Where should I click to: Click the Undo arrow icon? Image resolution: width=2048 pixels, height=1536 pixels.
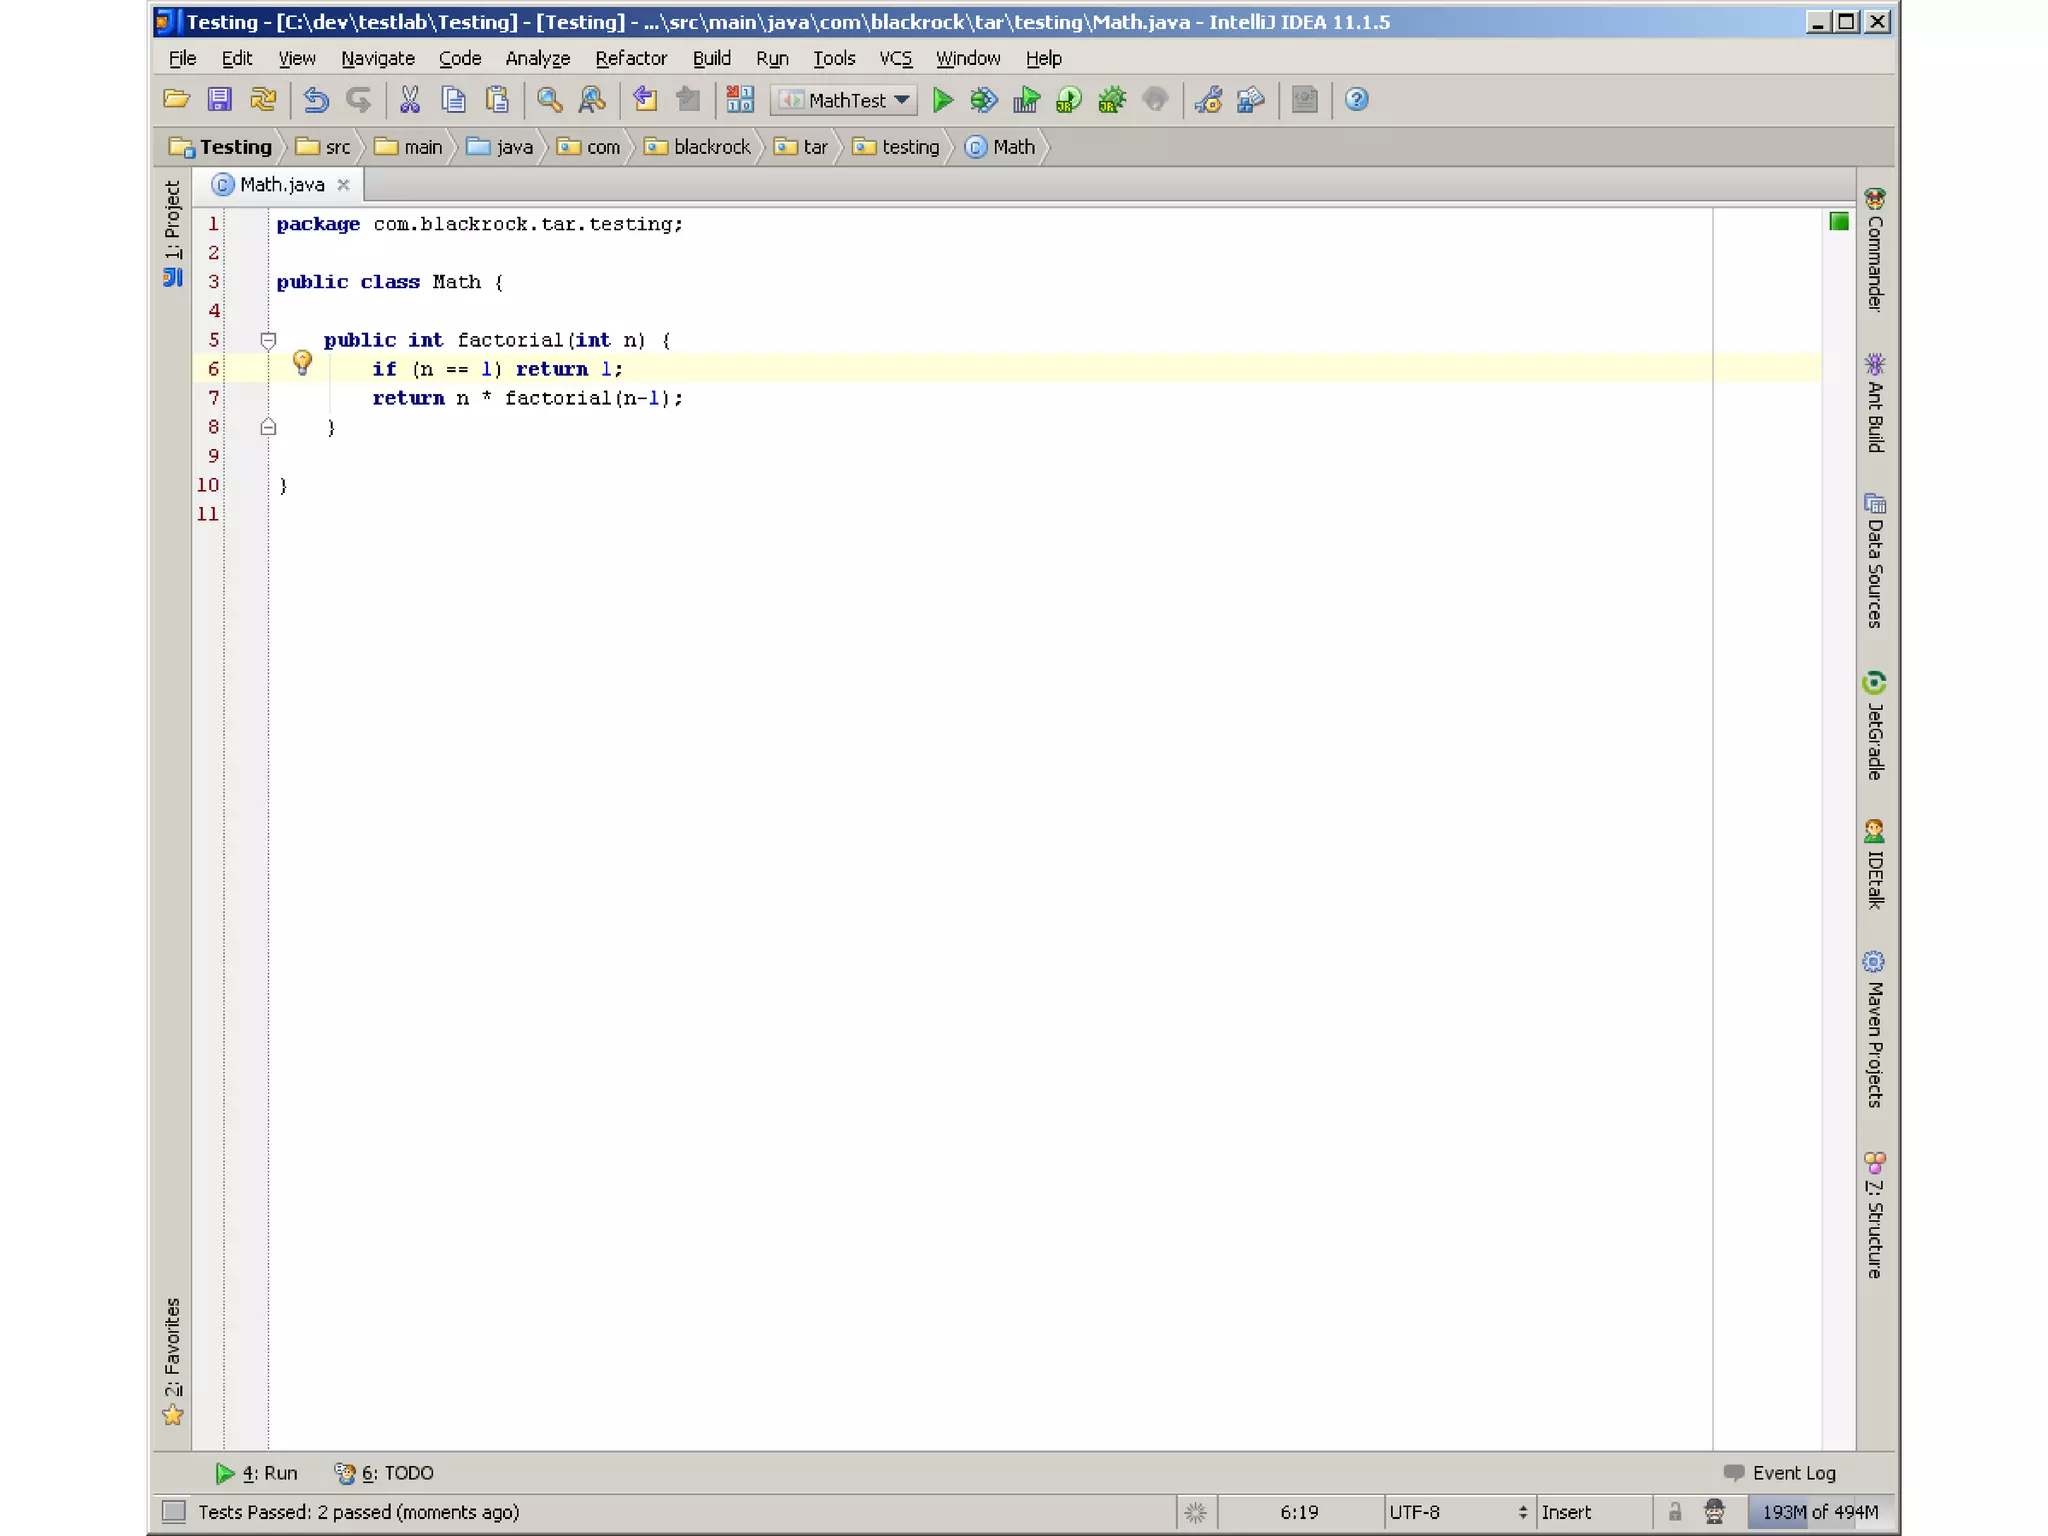(x=316, y=100)
